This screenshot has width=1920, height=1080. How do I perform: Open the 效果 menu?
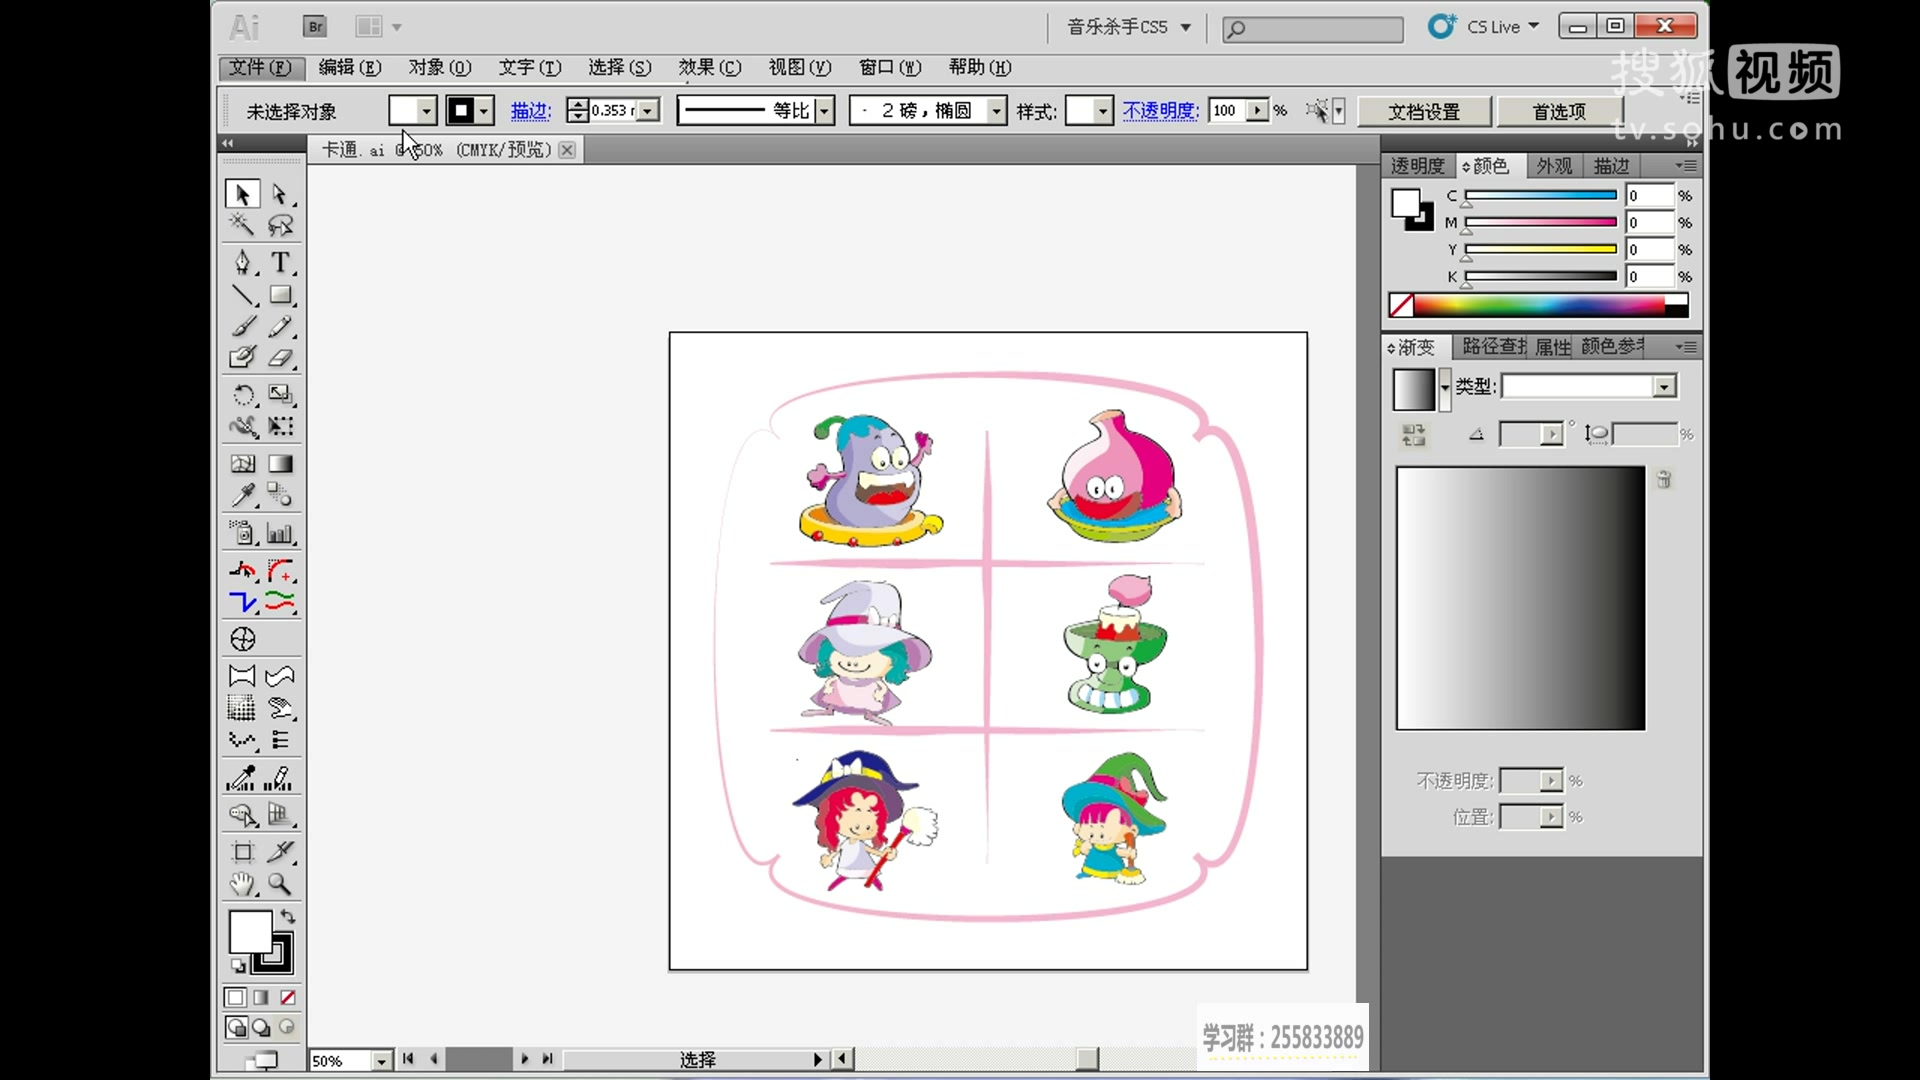click(x=710, y=67)
